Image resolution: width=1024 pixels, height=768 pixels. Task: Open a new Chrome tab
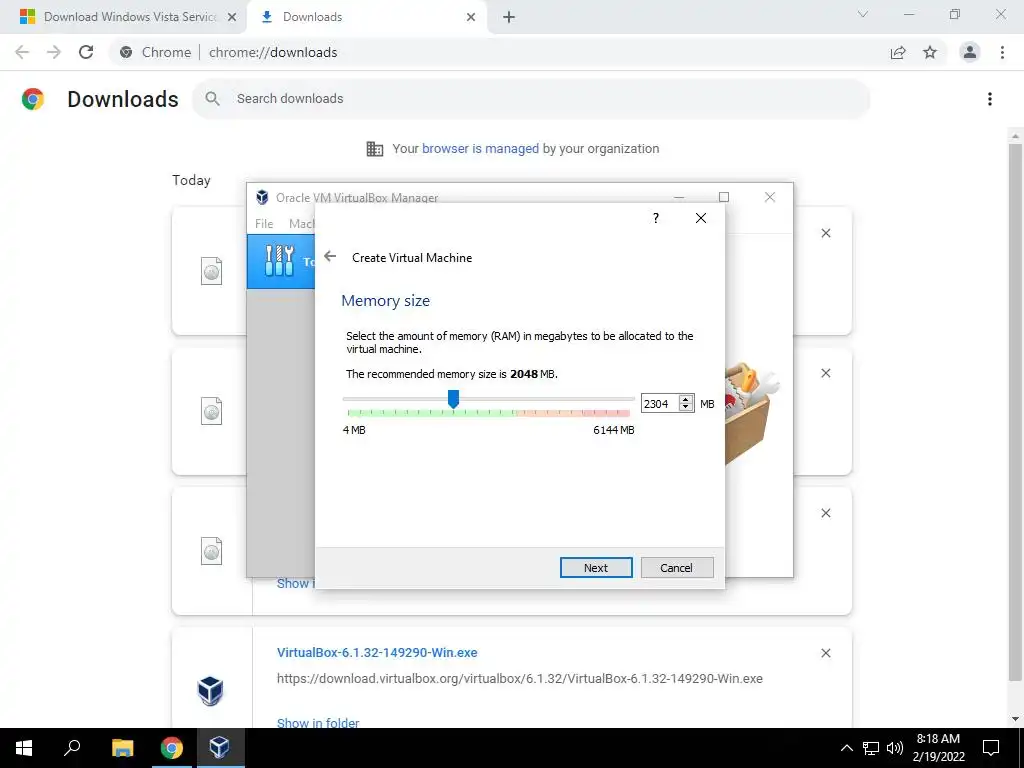click(509, 17)
